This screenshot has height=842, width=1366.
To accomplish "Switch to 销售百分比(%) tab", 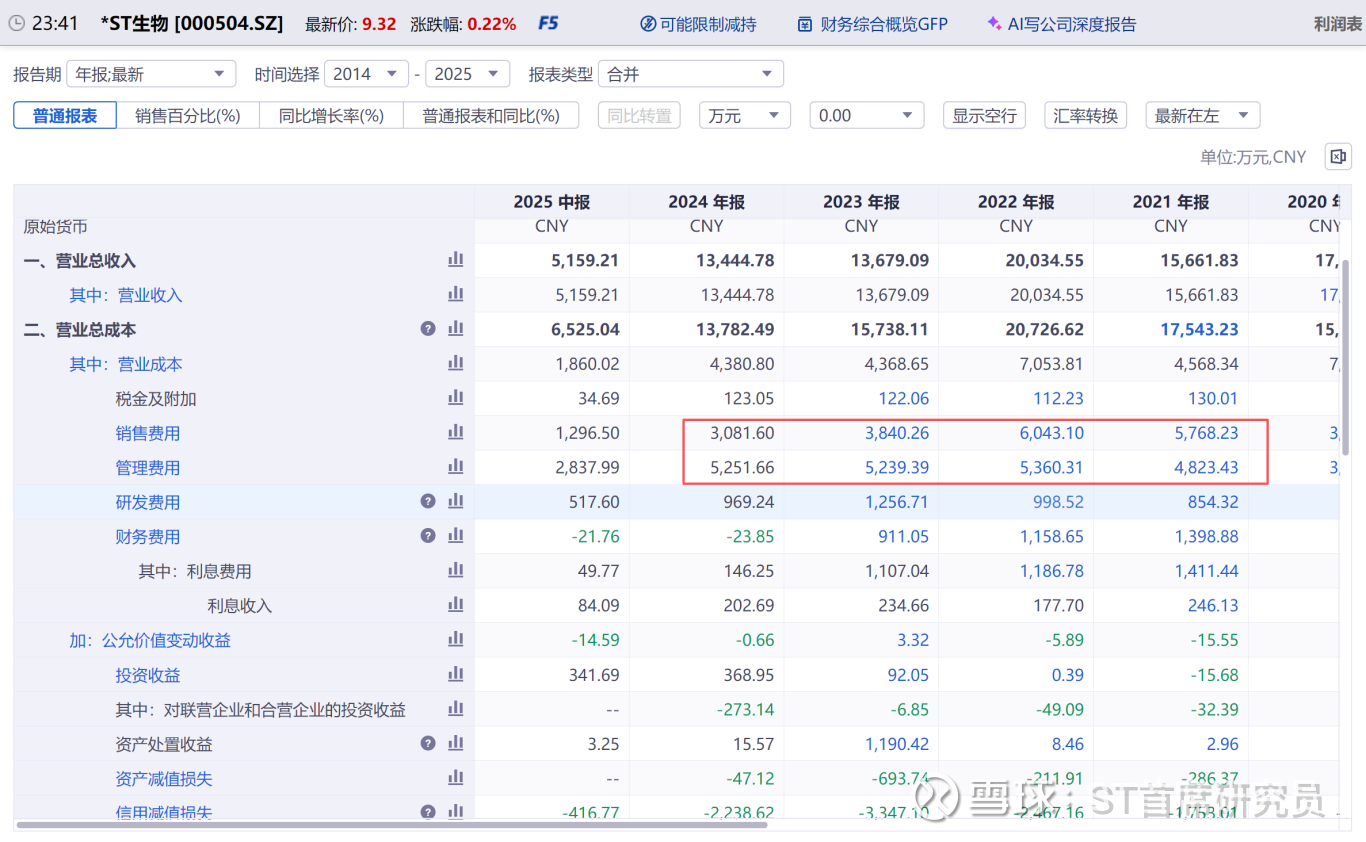I will click(188, 116).
